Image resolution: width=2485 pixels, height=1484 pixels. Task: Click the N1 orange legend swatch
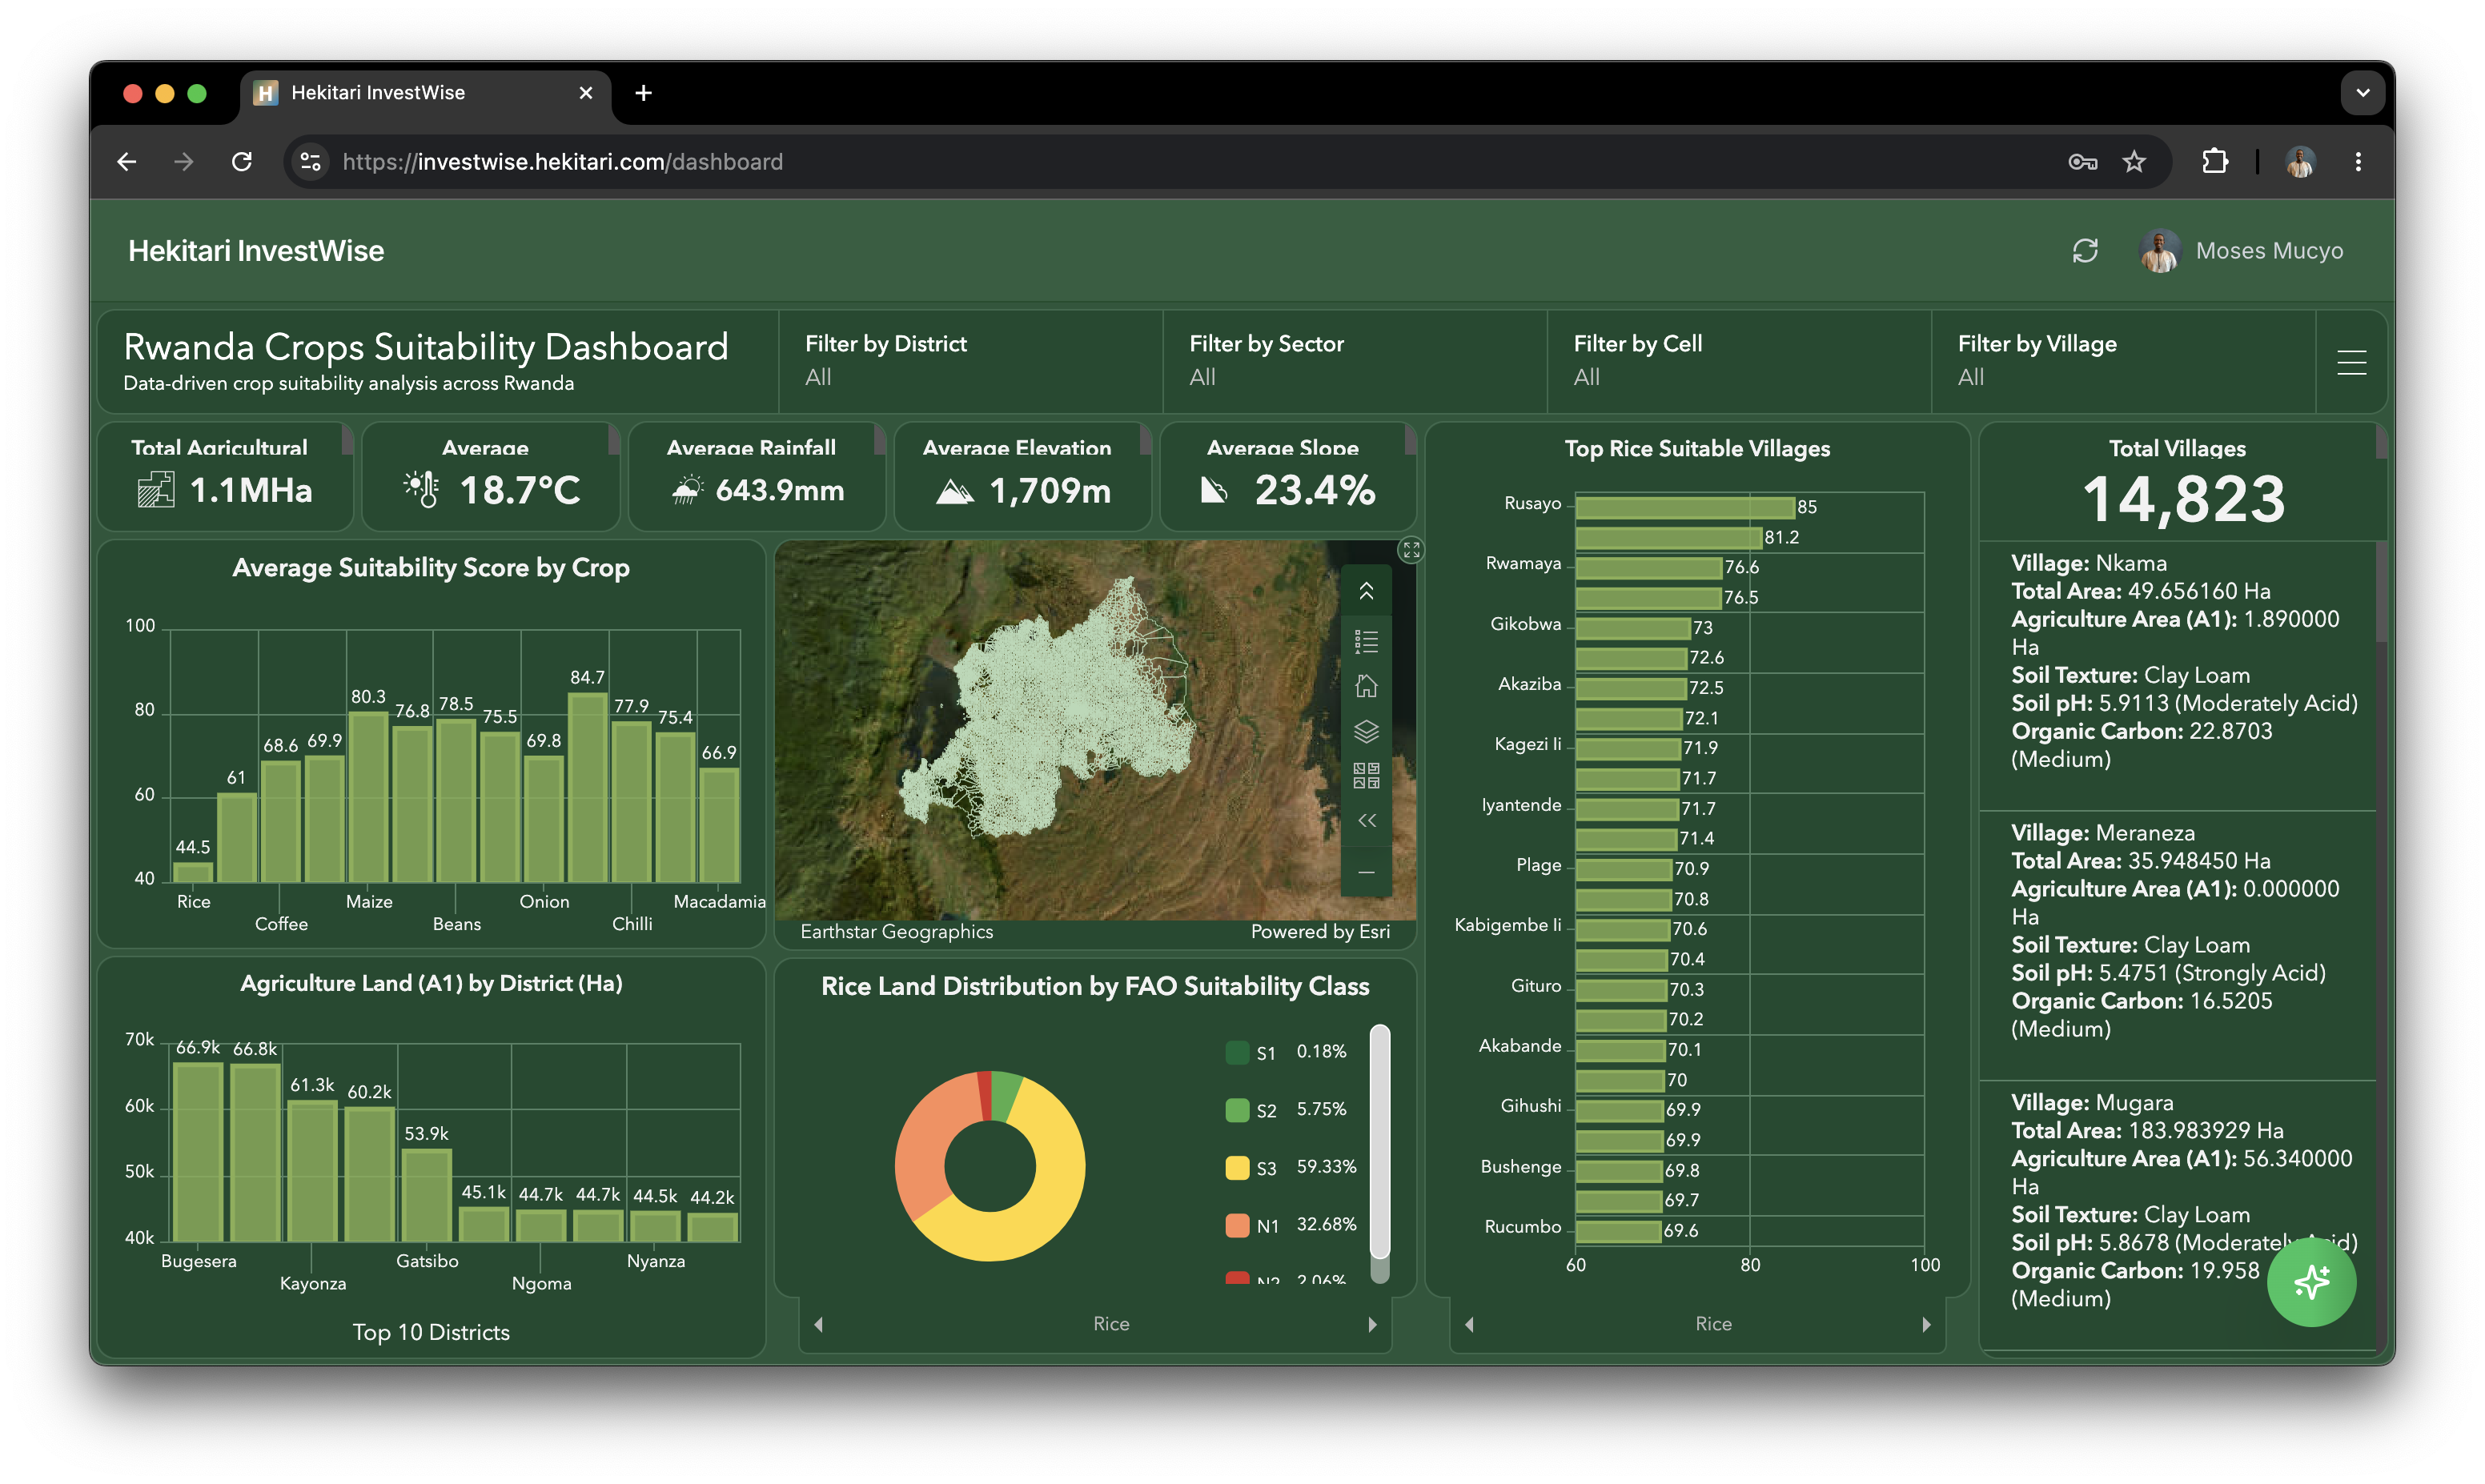click(1237, 1225)
